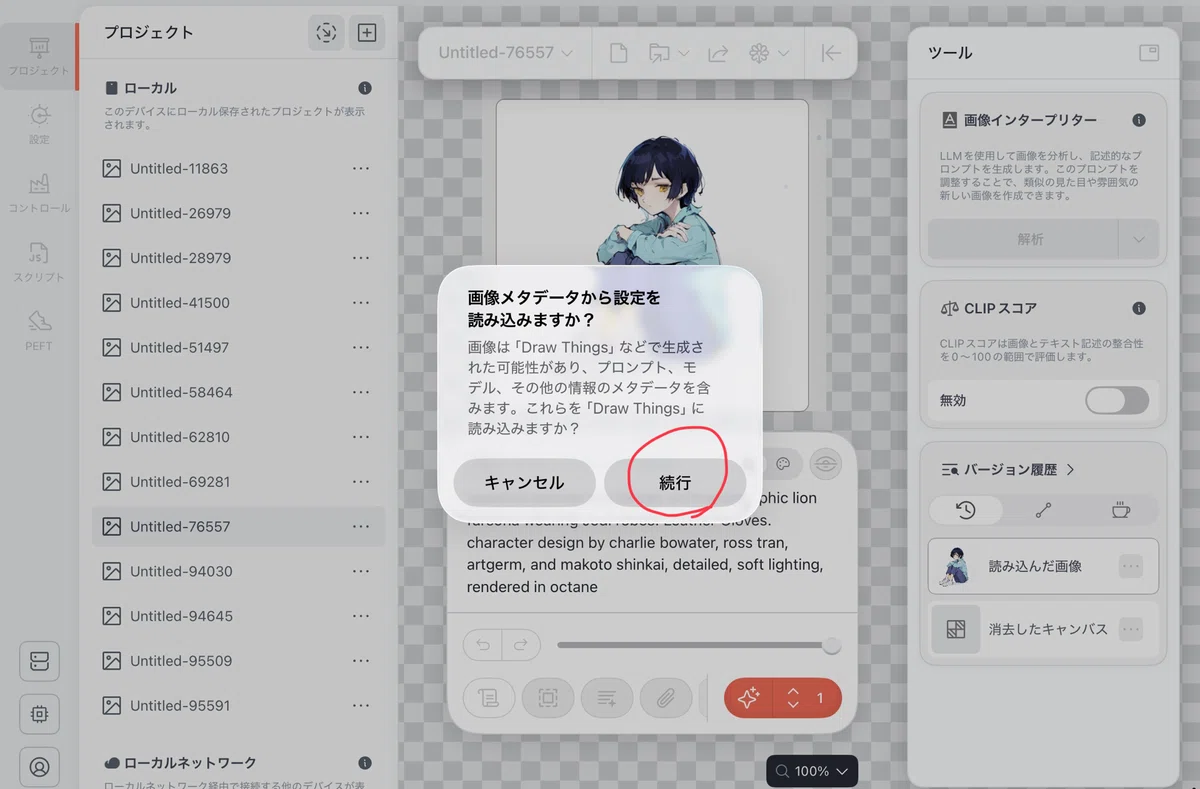1200x789 pixels.
Task: Expand バージョン履歴 with the chevron
Action: 1071,469
